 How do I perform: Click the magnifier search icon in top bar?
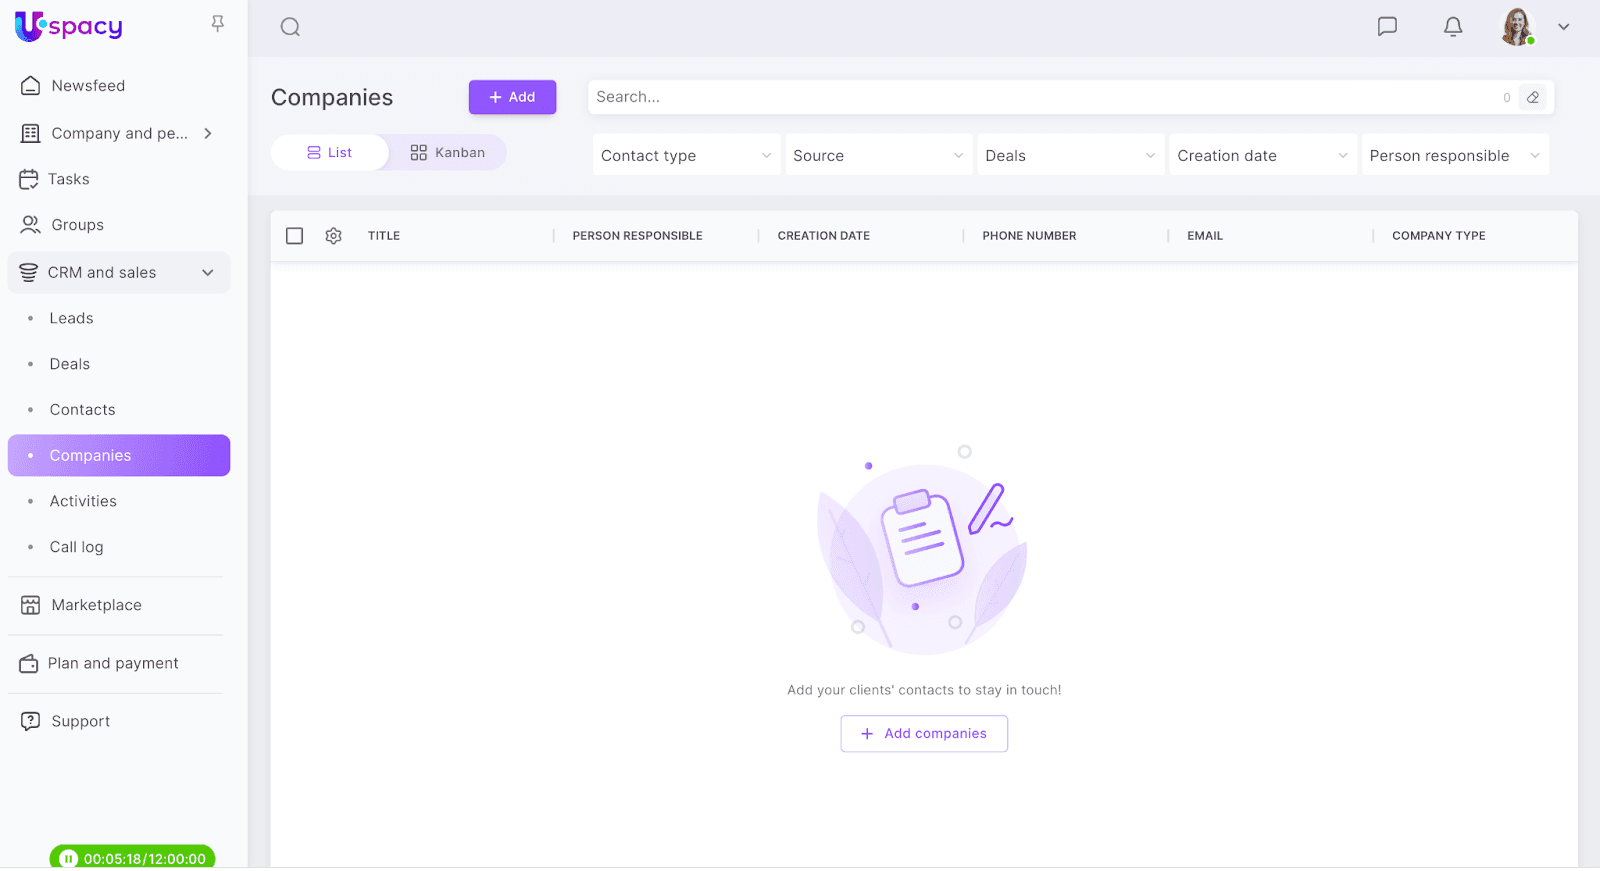pos(290,27)
